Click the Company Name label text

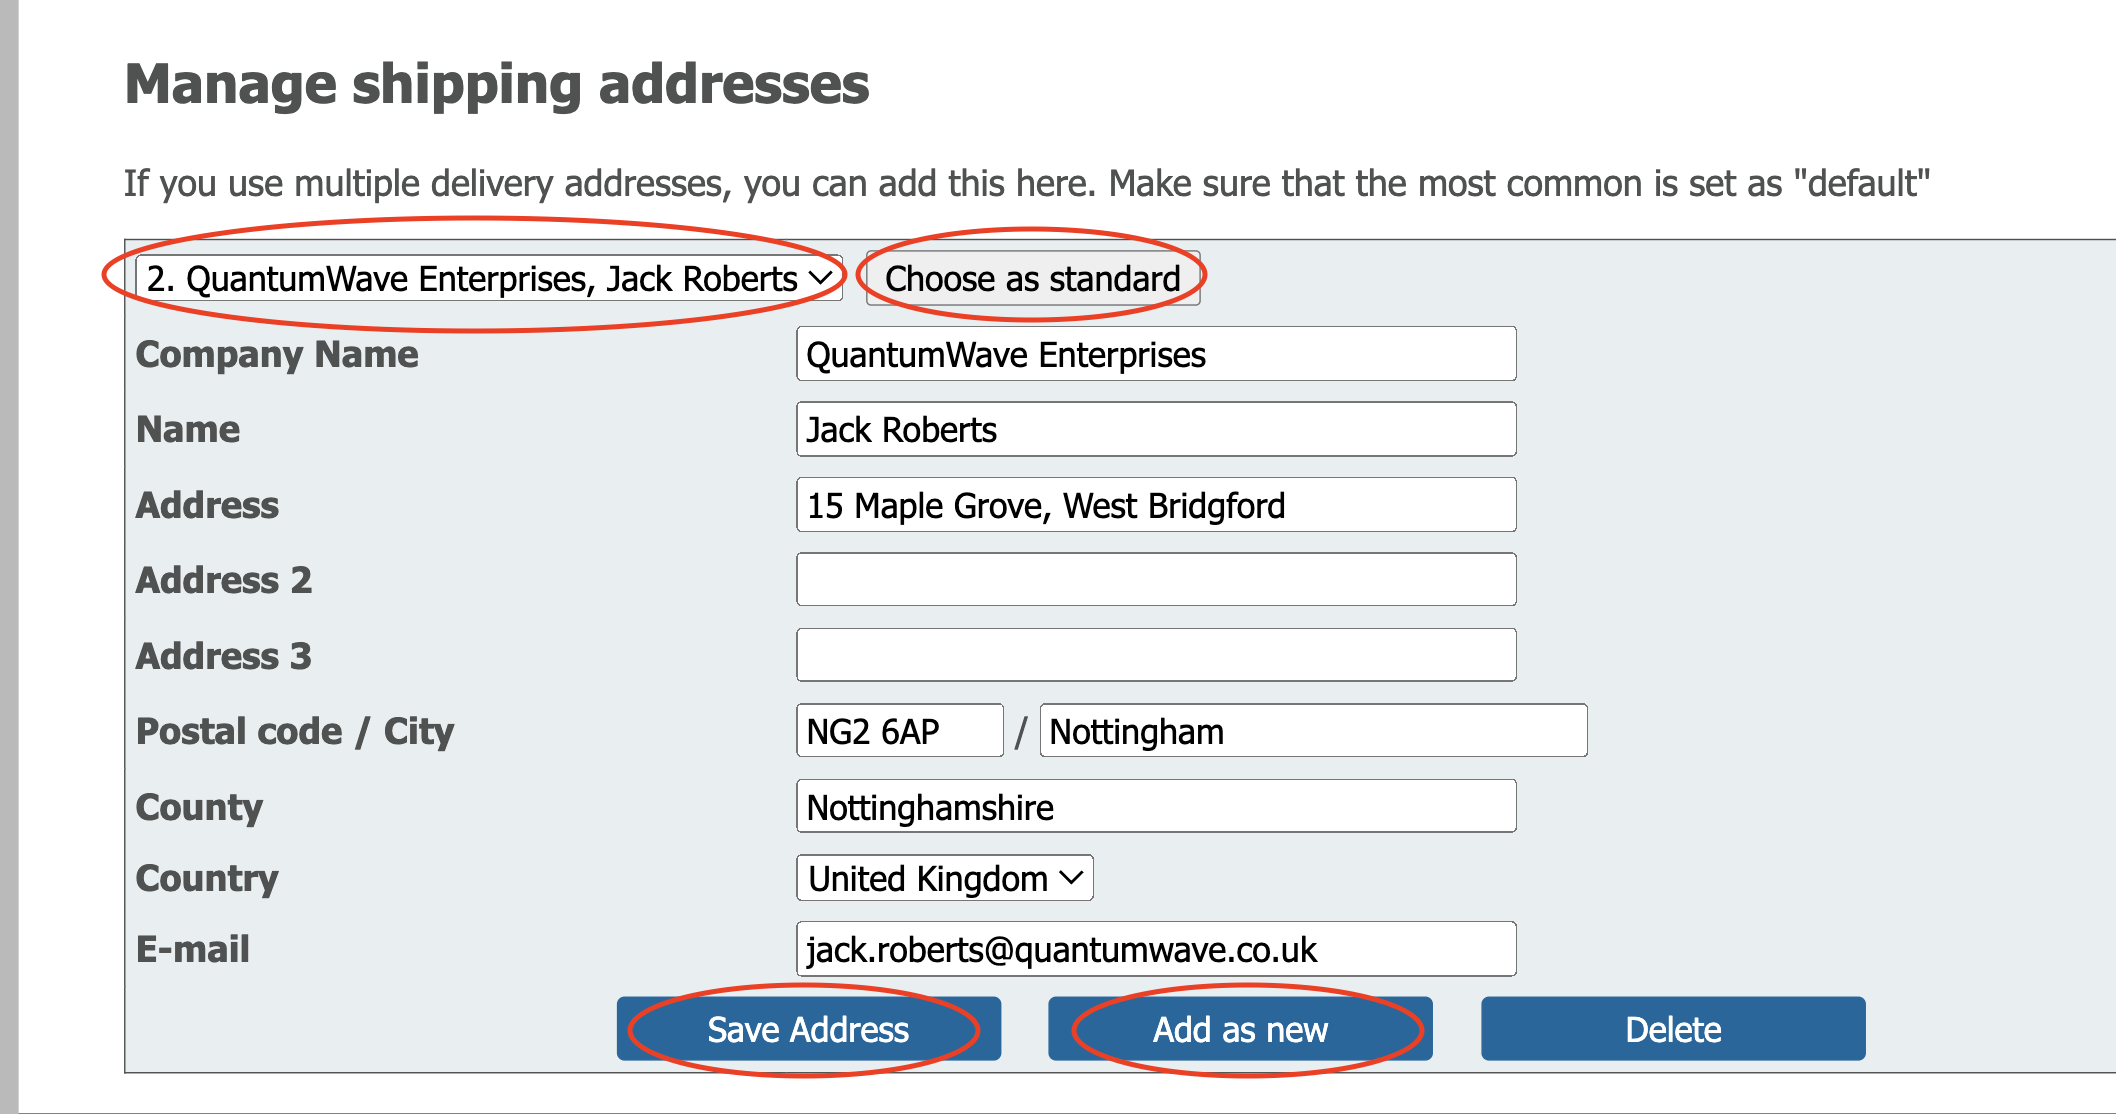(277, 355)
